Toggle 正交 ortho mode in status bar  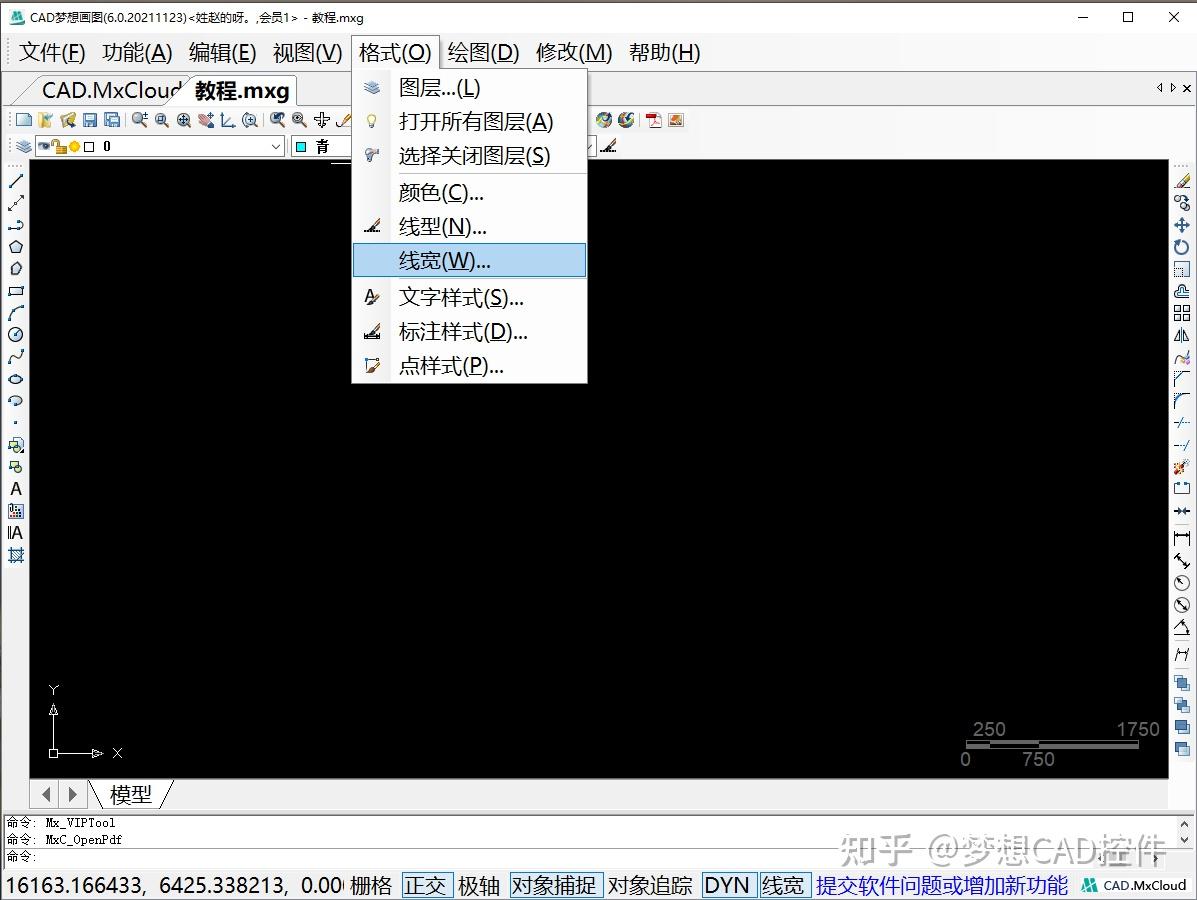[426, 885]
